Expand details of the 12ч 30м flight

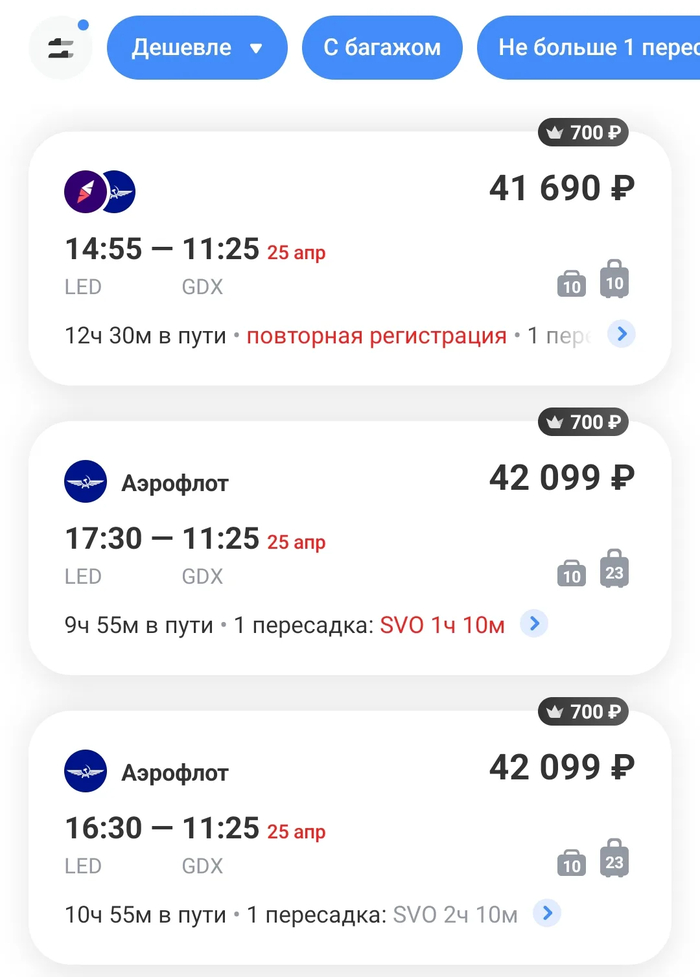(x=622, y=334)
